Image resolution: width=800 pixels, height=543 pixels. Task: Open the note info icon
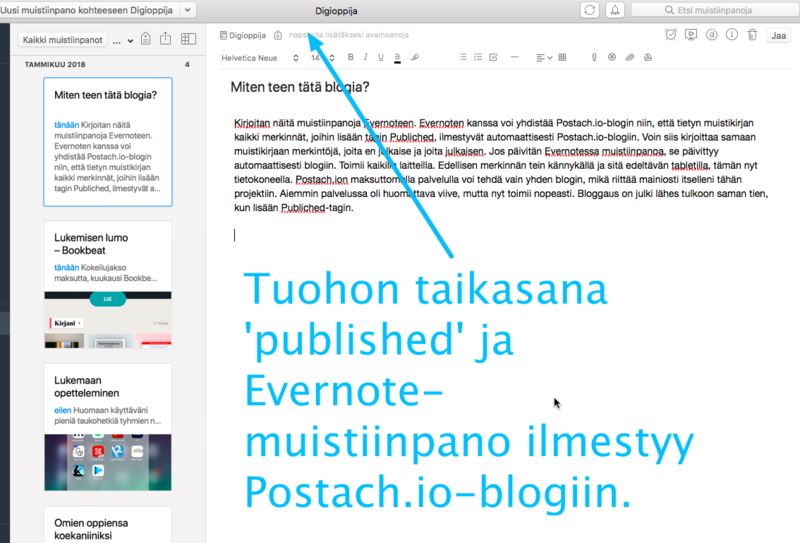pyautogui.click(x=732, y=35)
